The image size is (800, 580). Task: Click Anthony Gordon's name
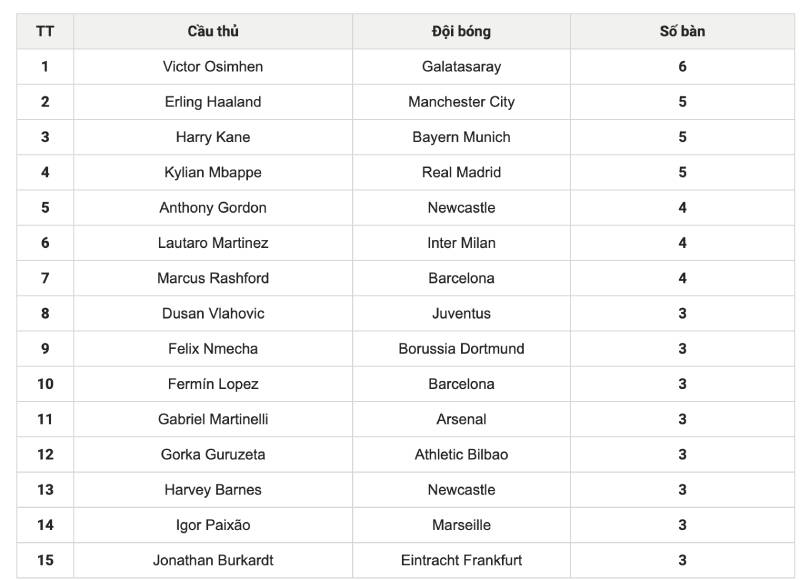(x=213, y=208)
